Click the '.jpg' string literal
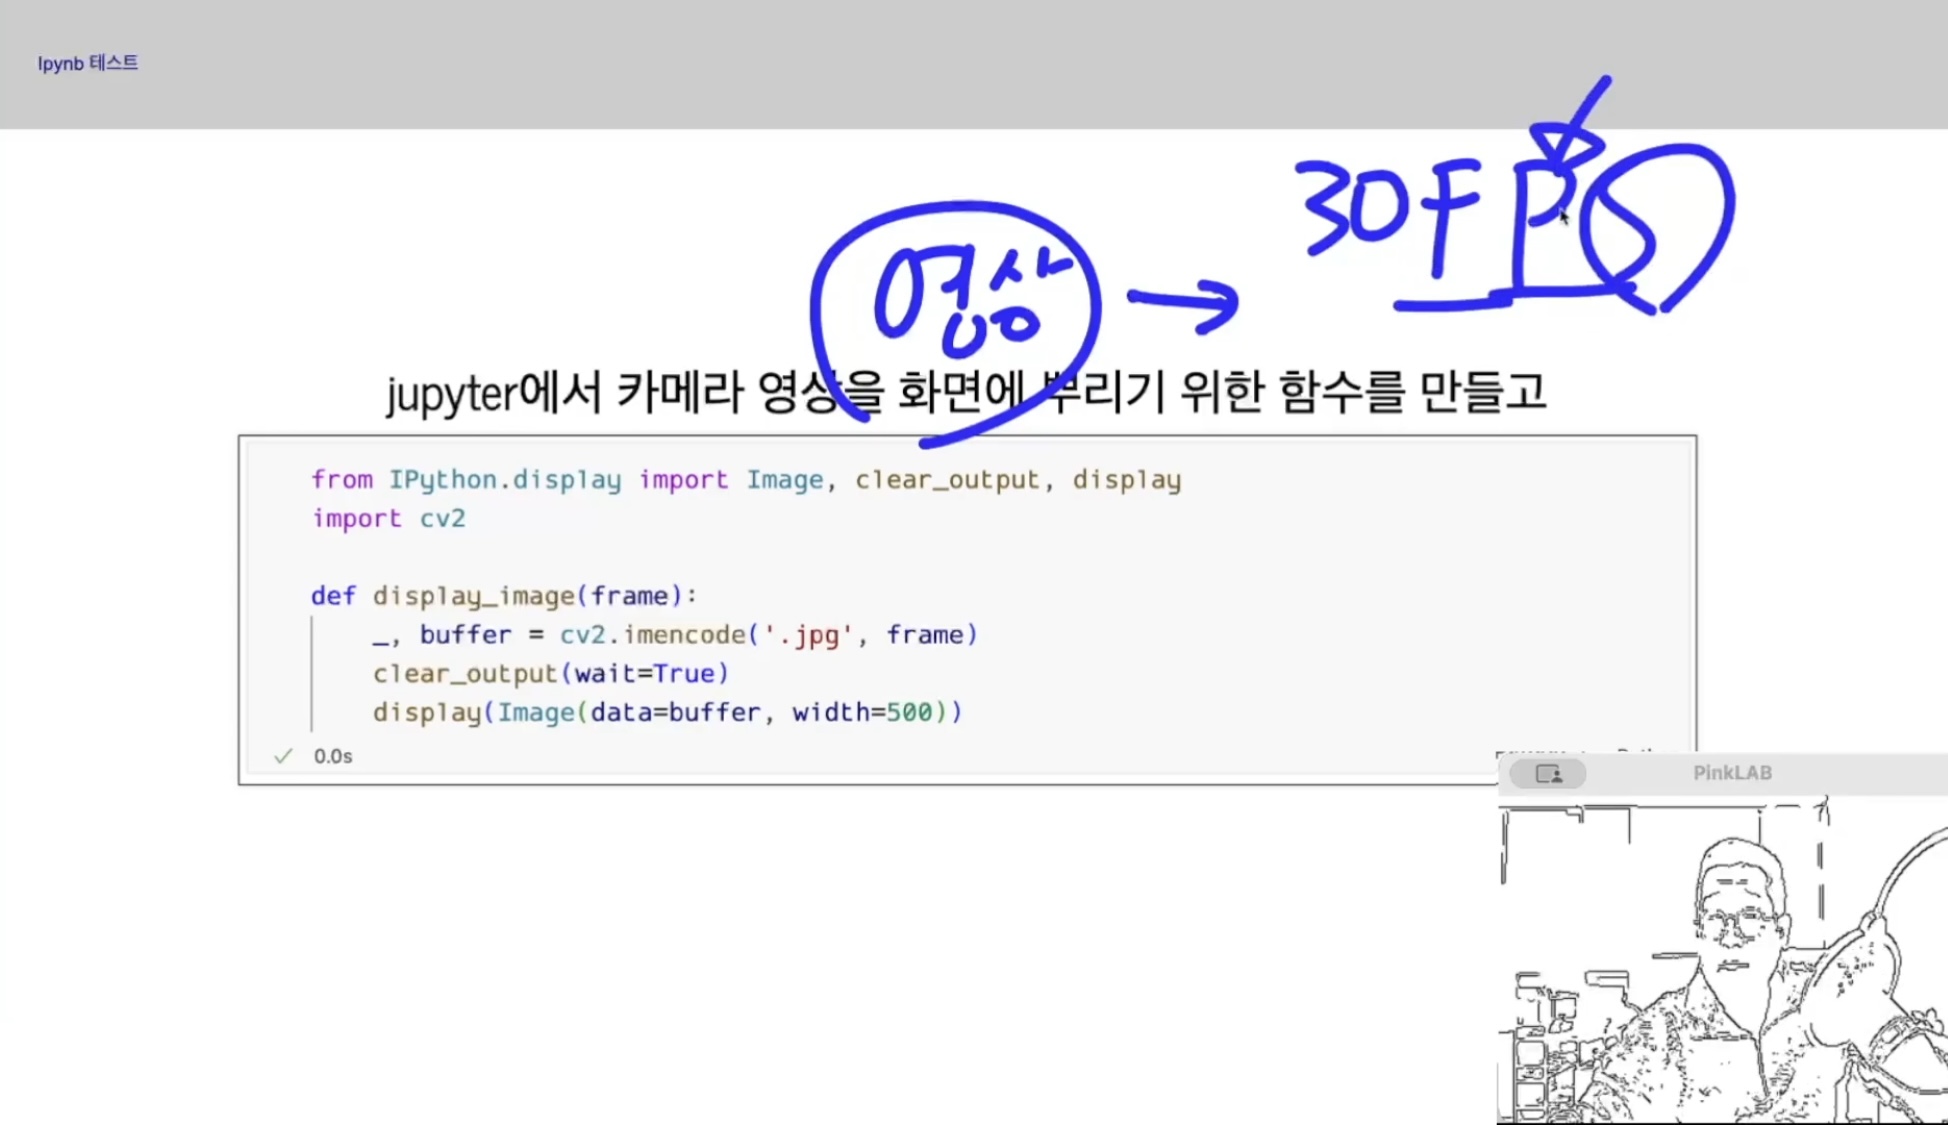The image size is (1948, 1125). click(x=807, y=635)
